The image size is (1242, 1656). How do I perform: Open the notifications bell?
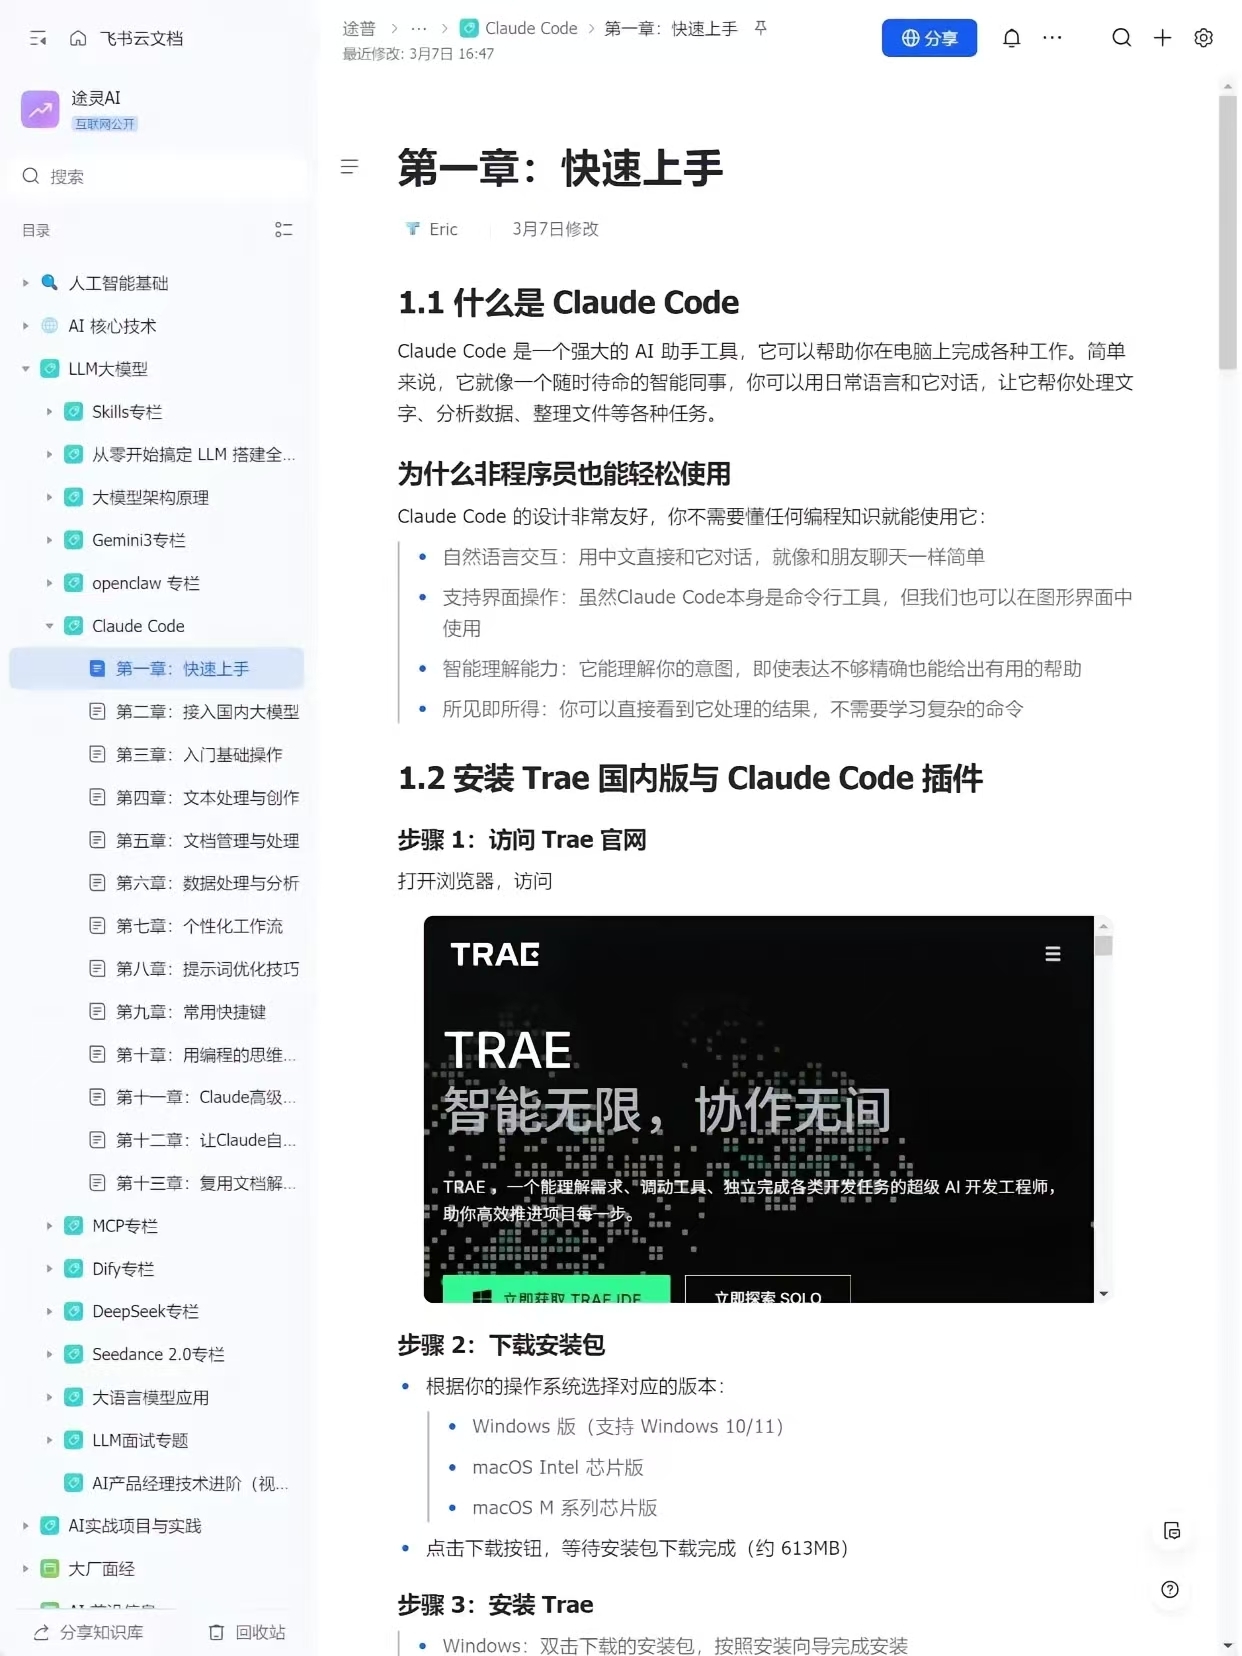pyautogui.click(x=1011, y=38)
